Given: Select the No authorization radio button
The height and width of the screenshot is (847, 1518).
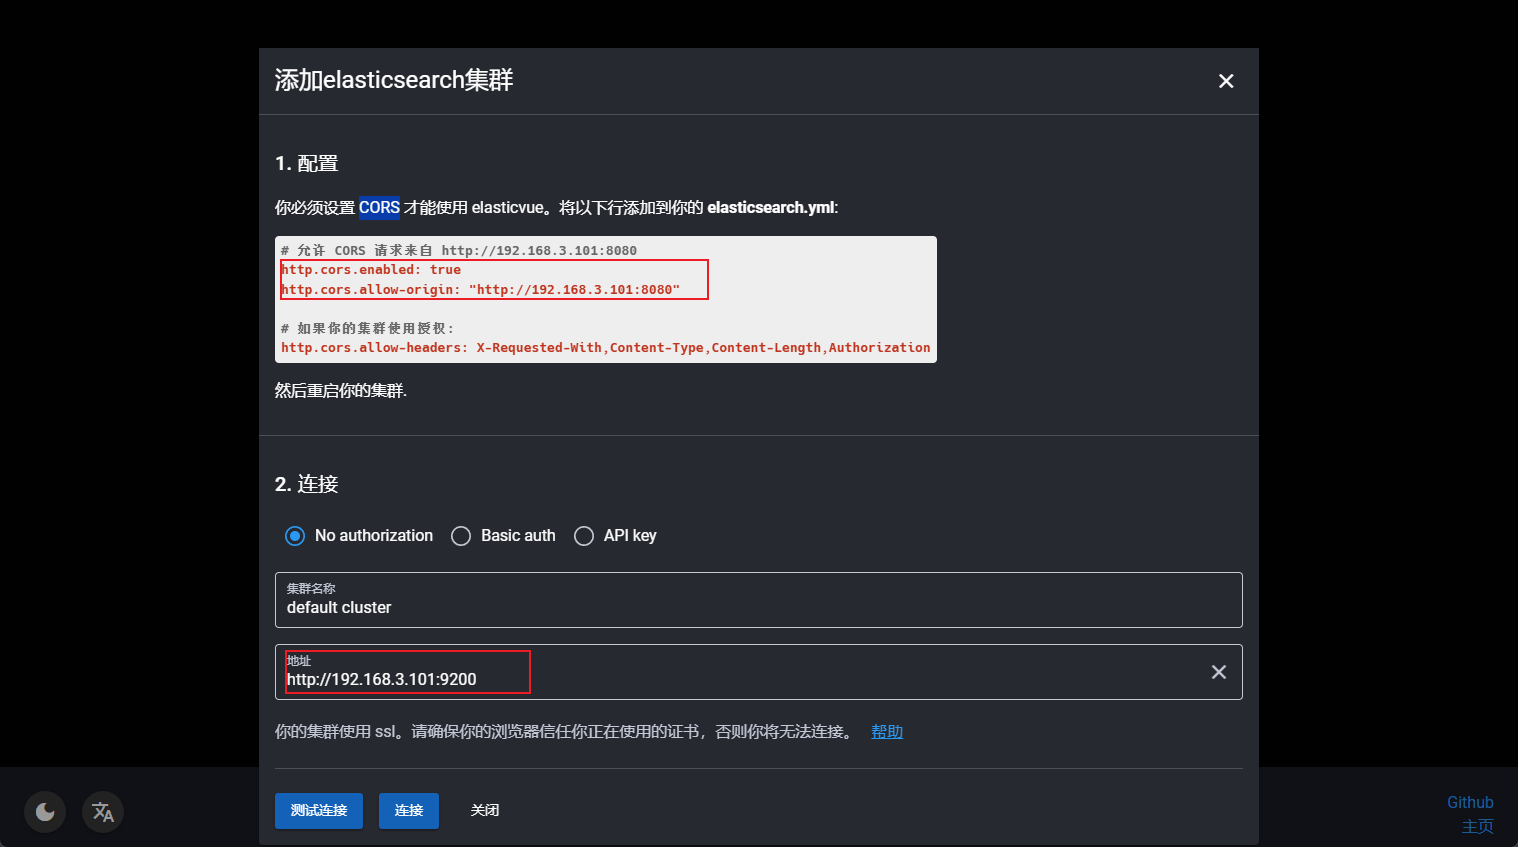Looking at the screenshot, I should 295,536.
